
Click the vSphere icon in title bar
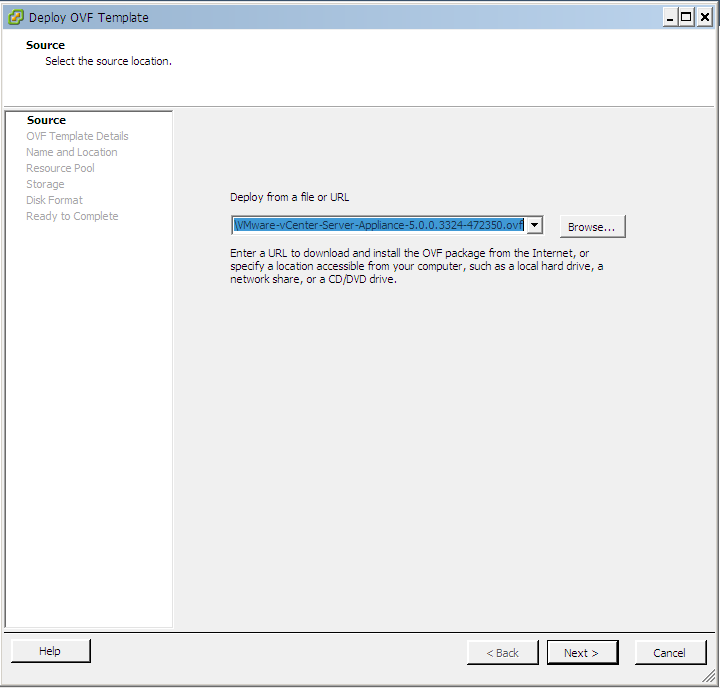pyautogui.click(x=16, y=17)
